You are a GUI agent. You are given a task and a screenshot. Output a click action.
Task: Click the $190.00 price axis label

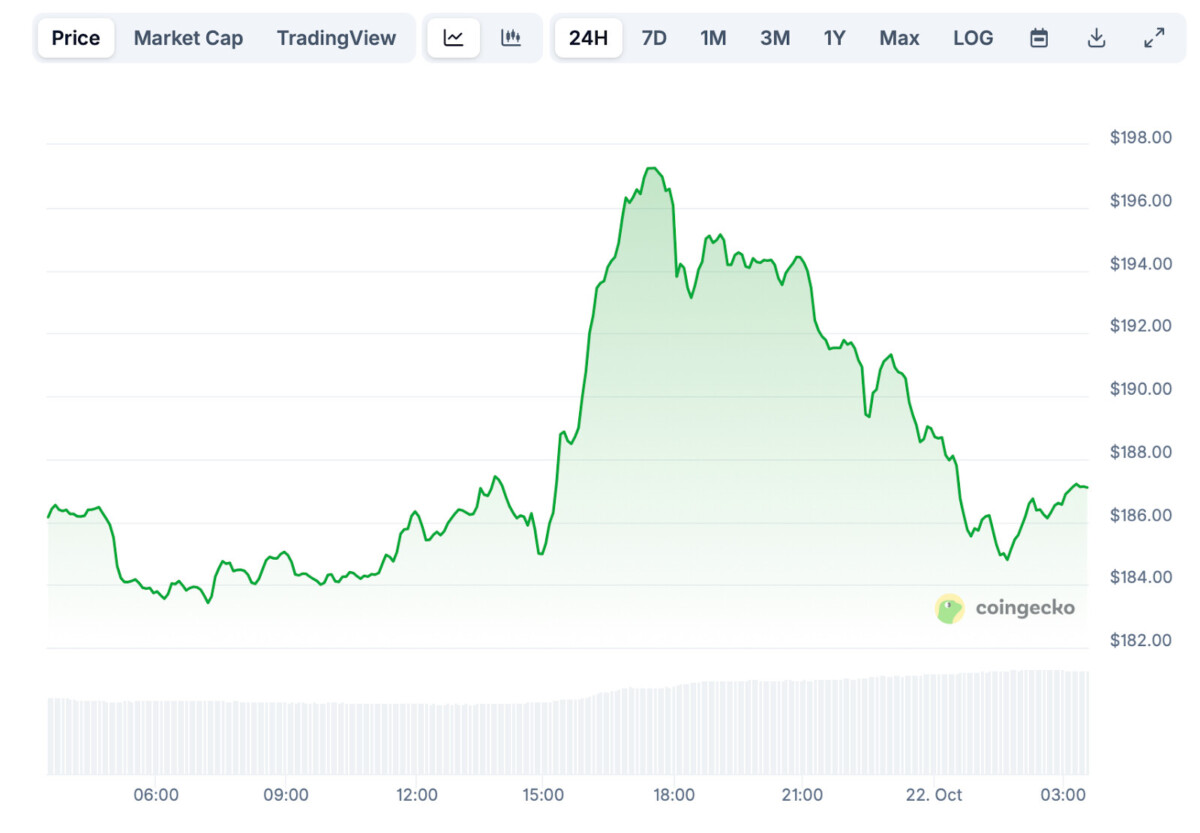1140,389
